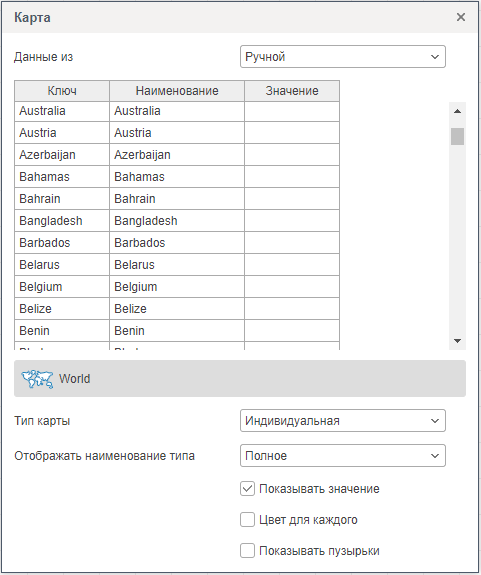Select the World map row
Screen dimensions: 481x575
[x=240, y=378]
